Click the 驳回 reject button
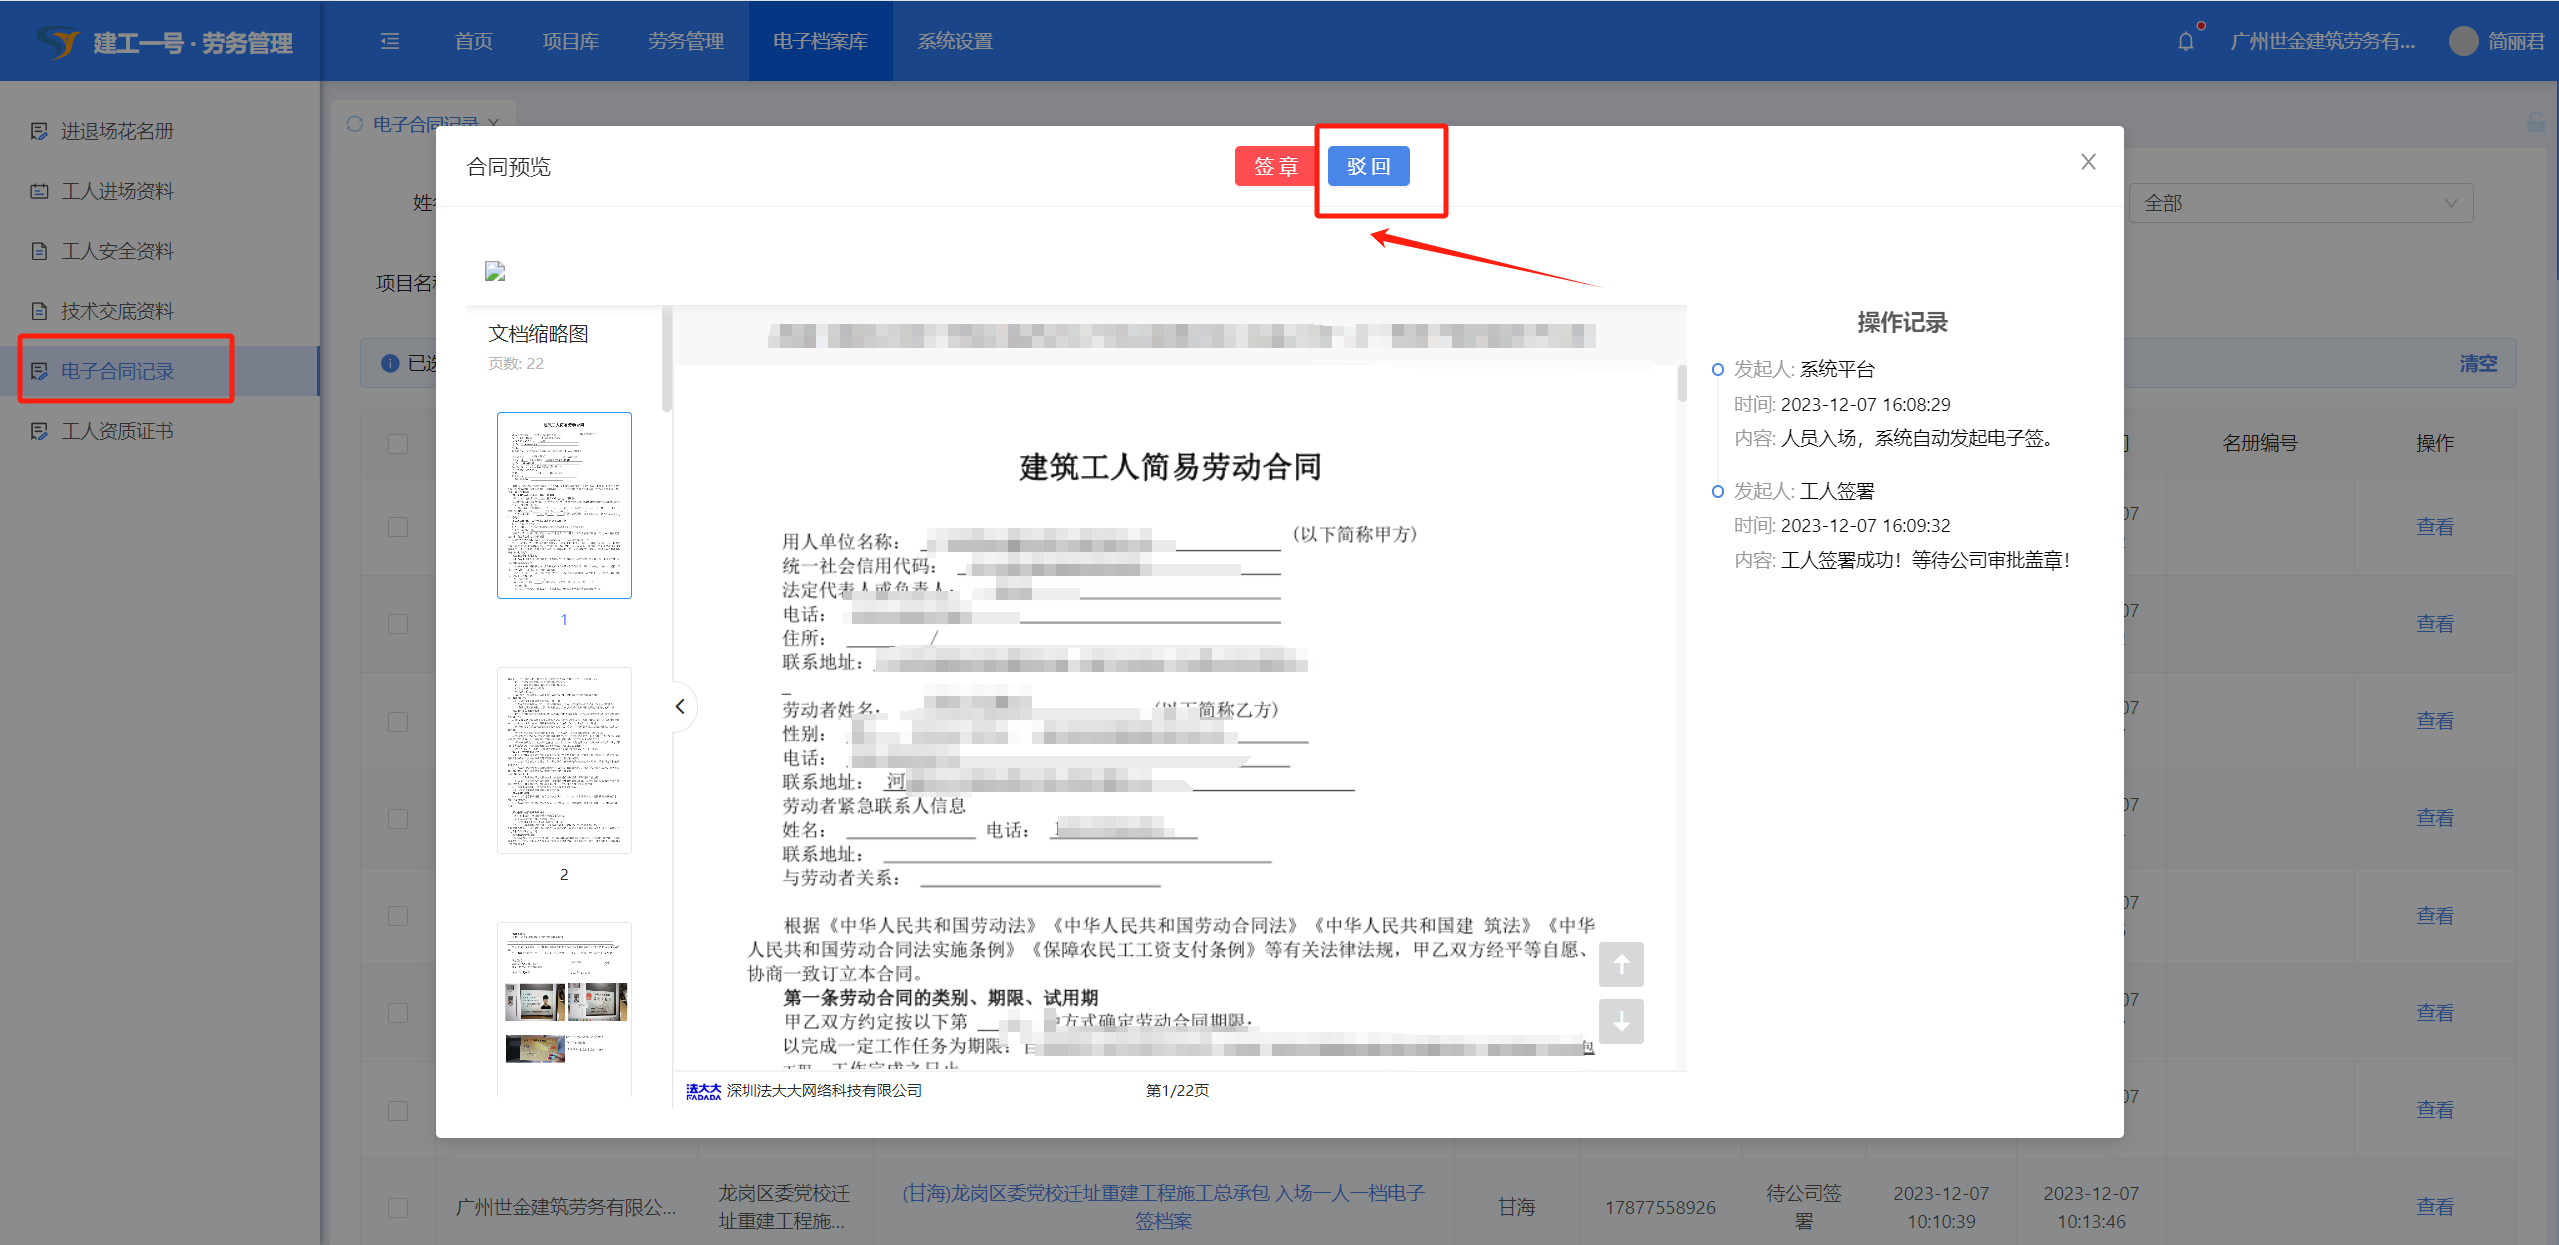The height and width of the screenshot is (1245, 2559). click(x=1369, y=166)
